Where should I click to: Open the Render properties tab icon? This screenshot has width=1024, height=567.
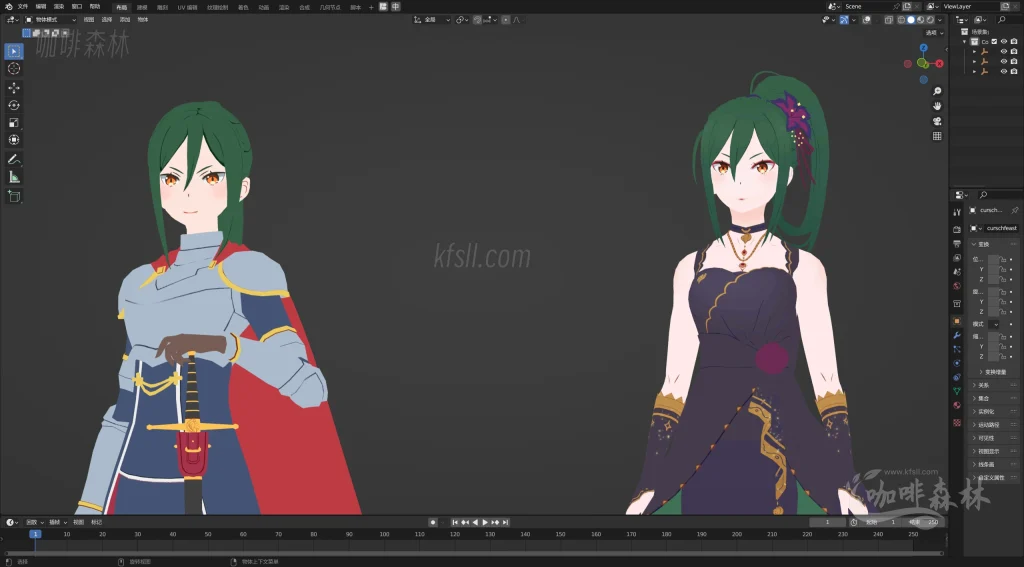click(x=957, y=229)
